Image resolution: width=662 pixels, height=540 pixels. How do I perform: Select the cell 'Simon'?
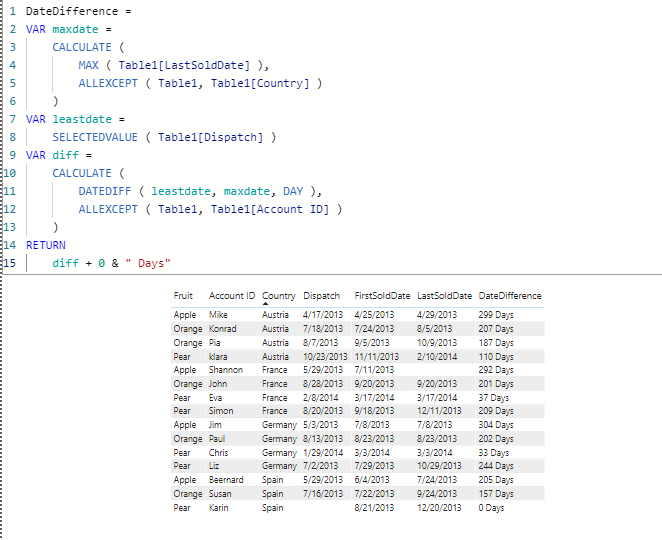pyautogui.click(x=221, y=411)
